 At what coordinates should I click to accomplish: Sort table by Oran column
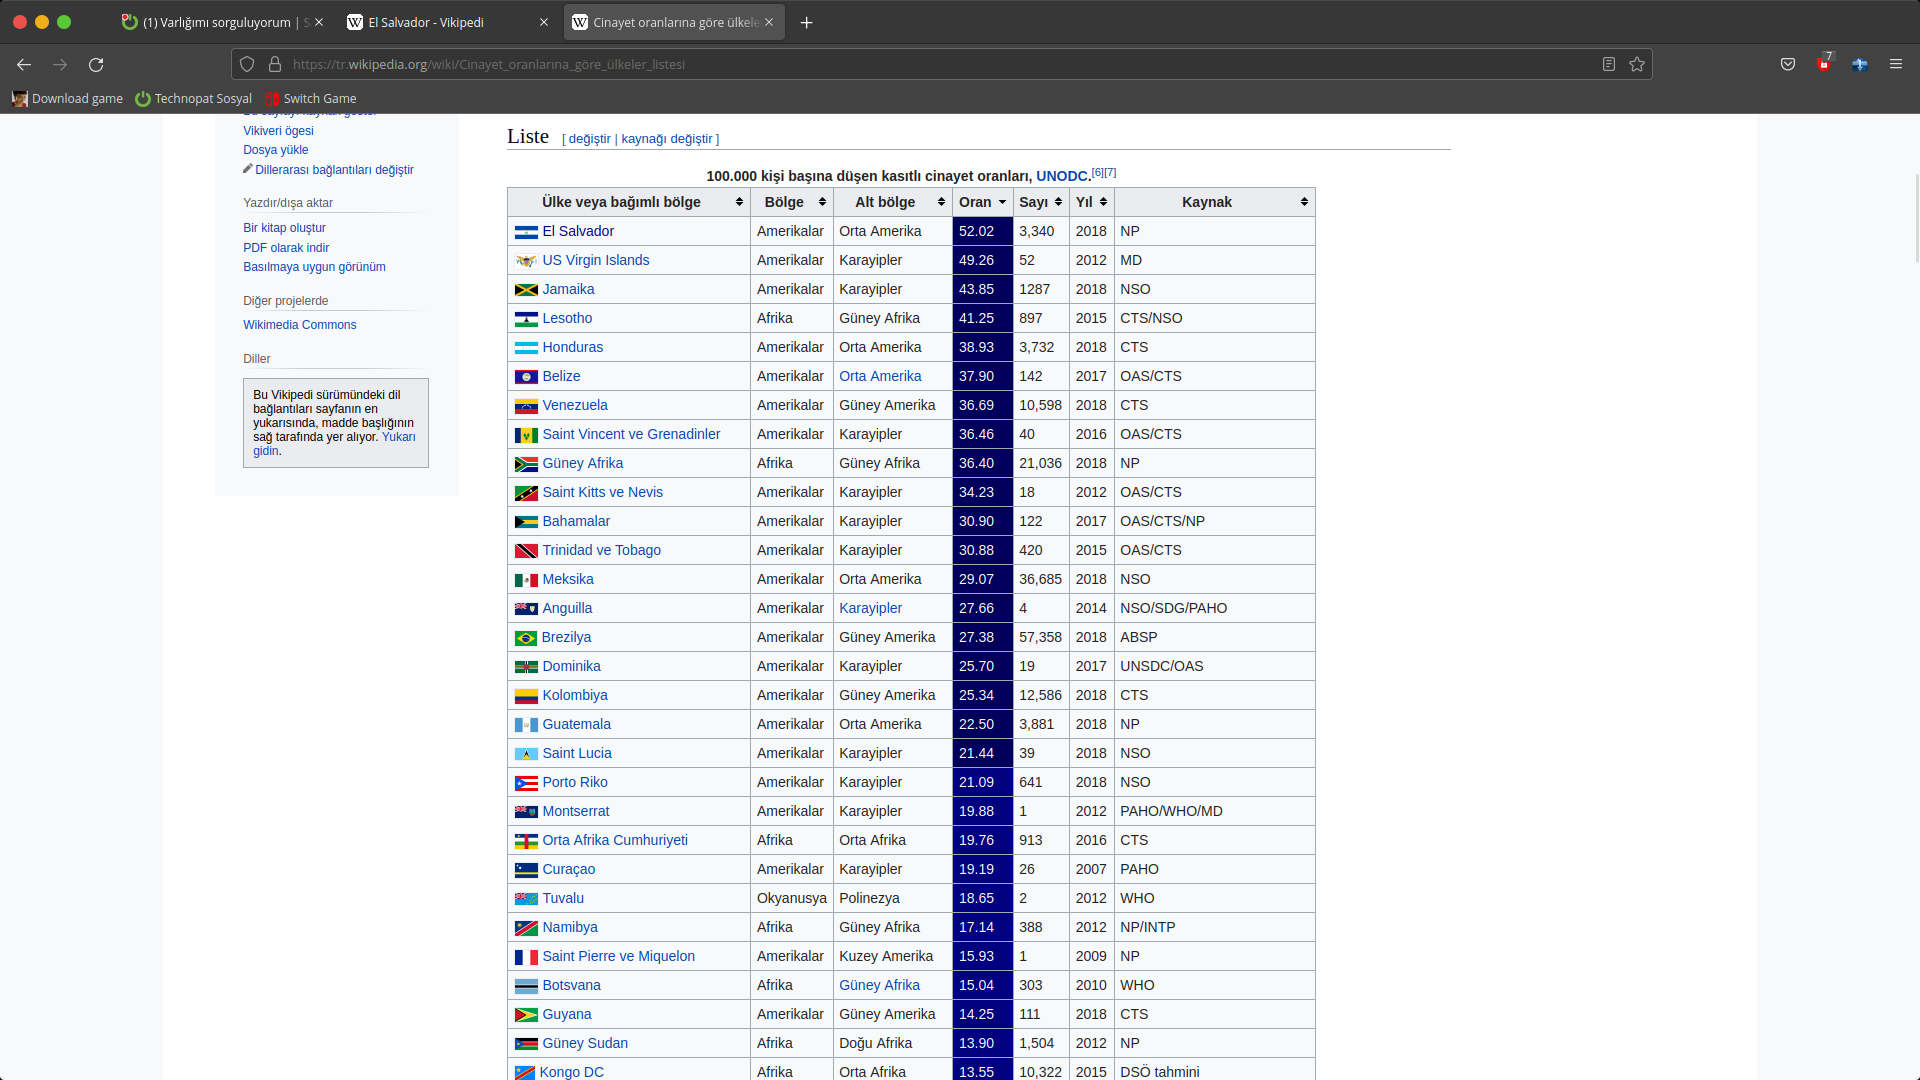[983, 202]
